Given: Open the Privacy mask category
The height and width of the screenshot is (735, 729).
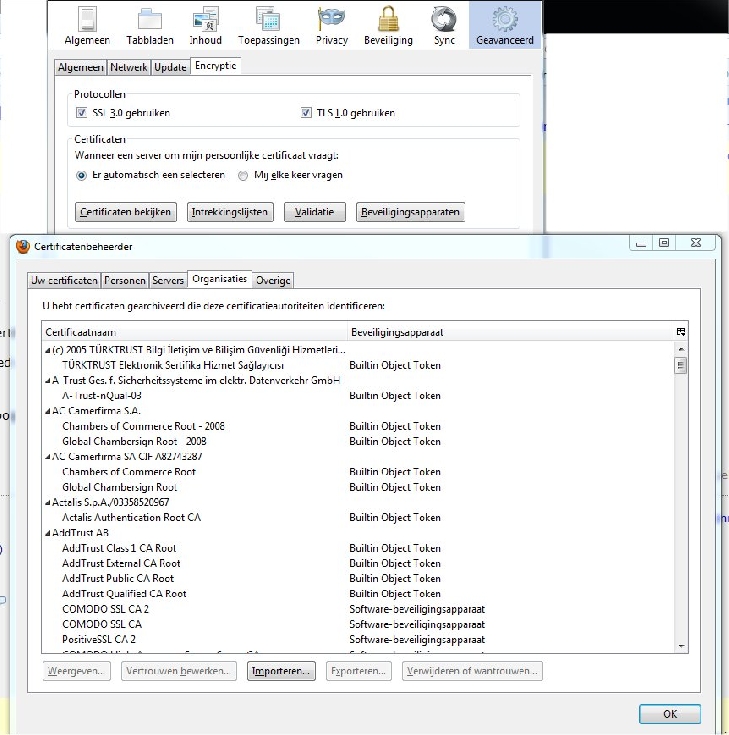Looking at the screenshot, I should coord(331,26).
